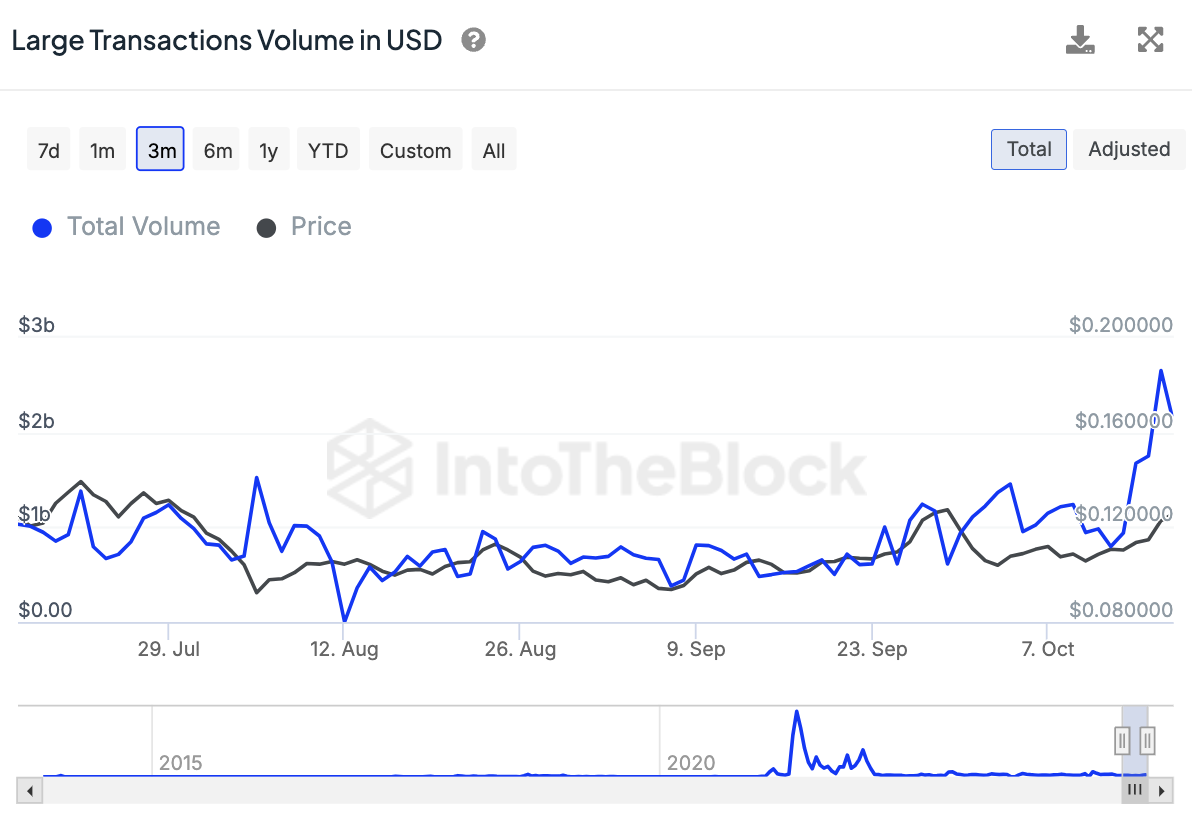Screen dimensions: 1192x820
Task: Select the Total volume view
Action: (1029, 150)
